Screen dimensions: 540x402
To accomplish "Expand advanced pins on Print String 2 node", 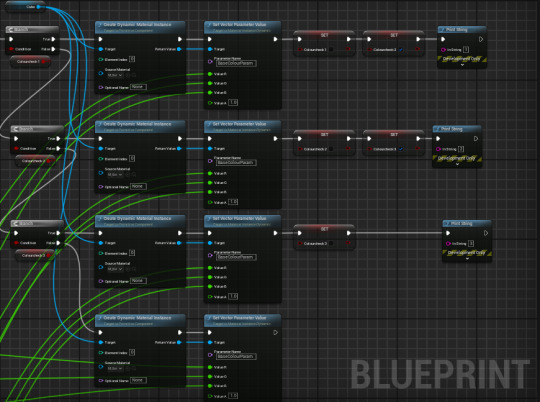I will (457, 164).
